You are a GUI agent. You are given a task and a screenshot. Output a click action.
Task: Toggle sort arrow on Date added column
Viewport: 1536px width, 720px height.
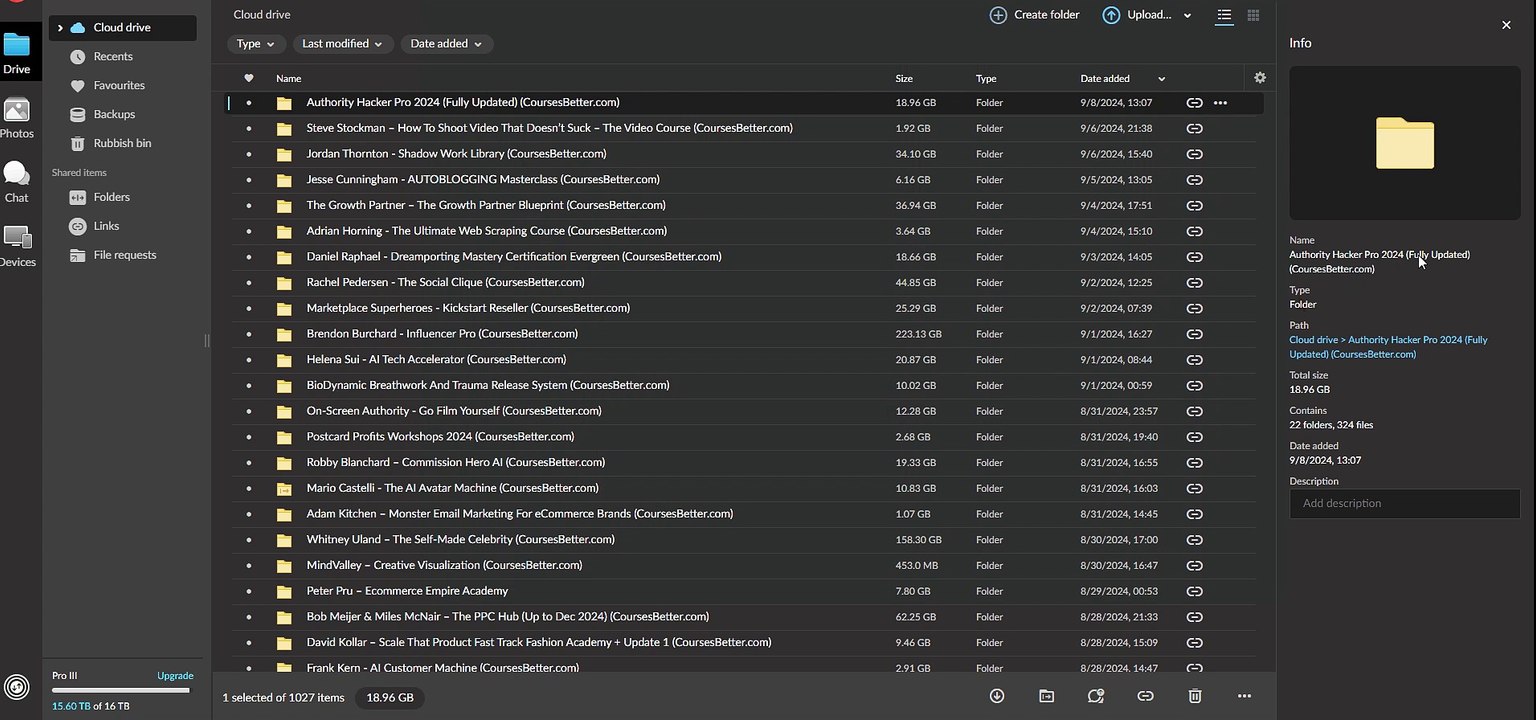click(x=1161, y=78)
